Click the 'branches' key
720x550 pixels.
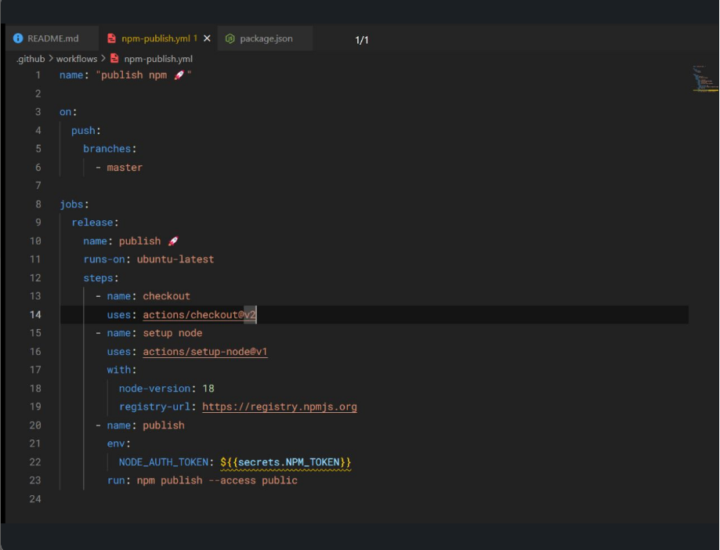(x=107, y=149)
